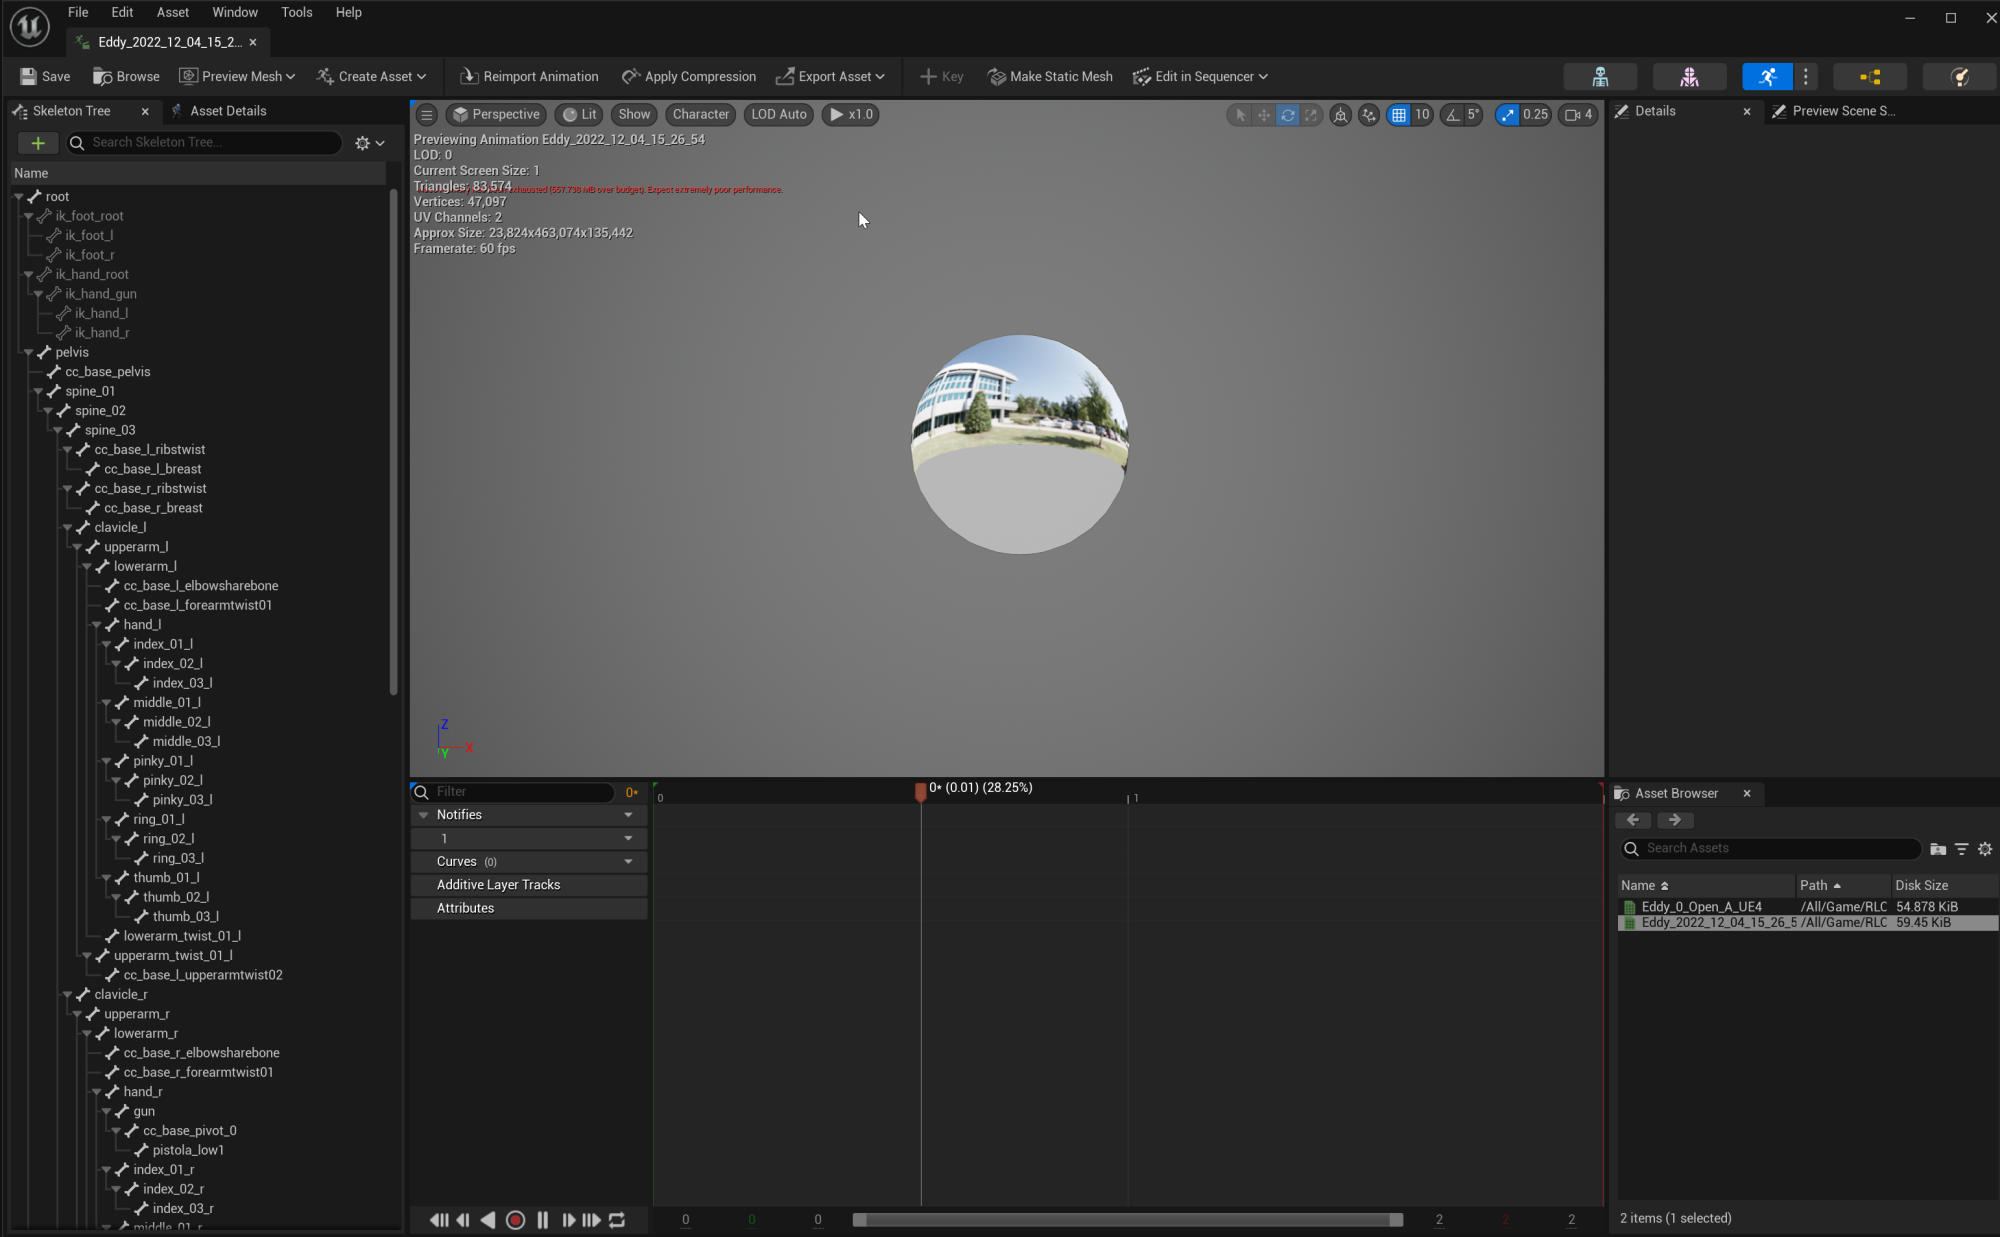The height and width of the screenshot is (1237, 2000).
Task: Switch to the Preview Scene Settings tab
Action: coord(1835,111)
